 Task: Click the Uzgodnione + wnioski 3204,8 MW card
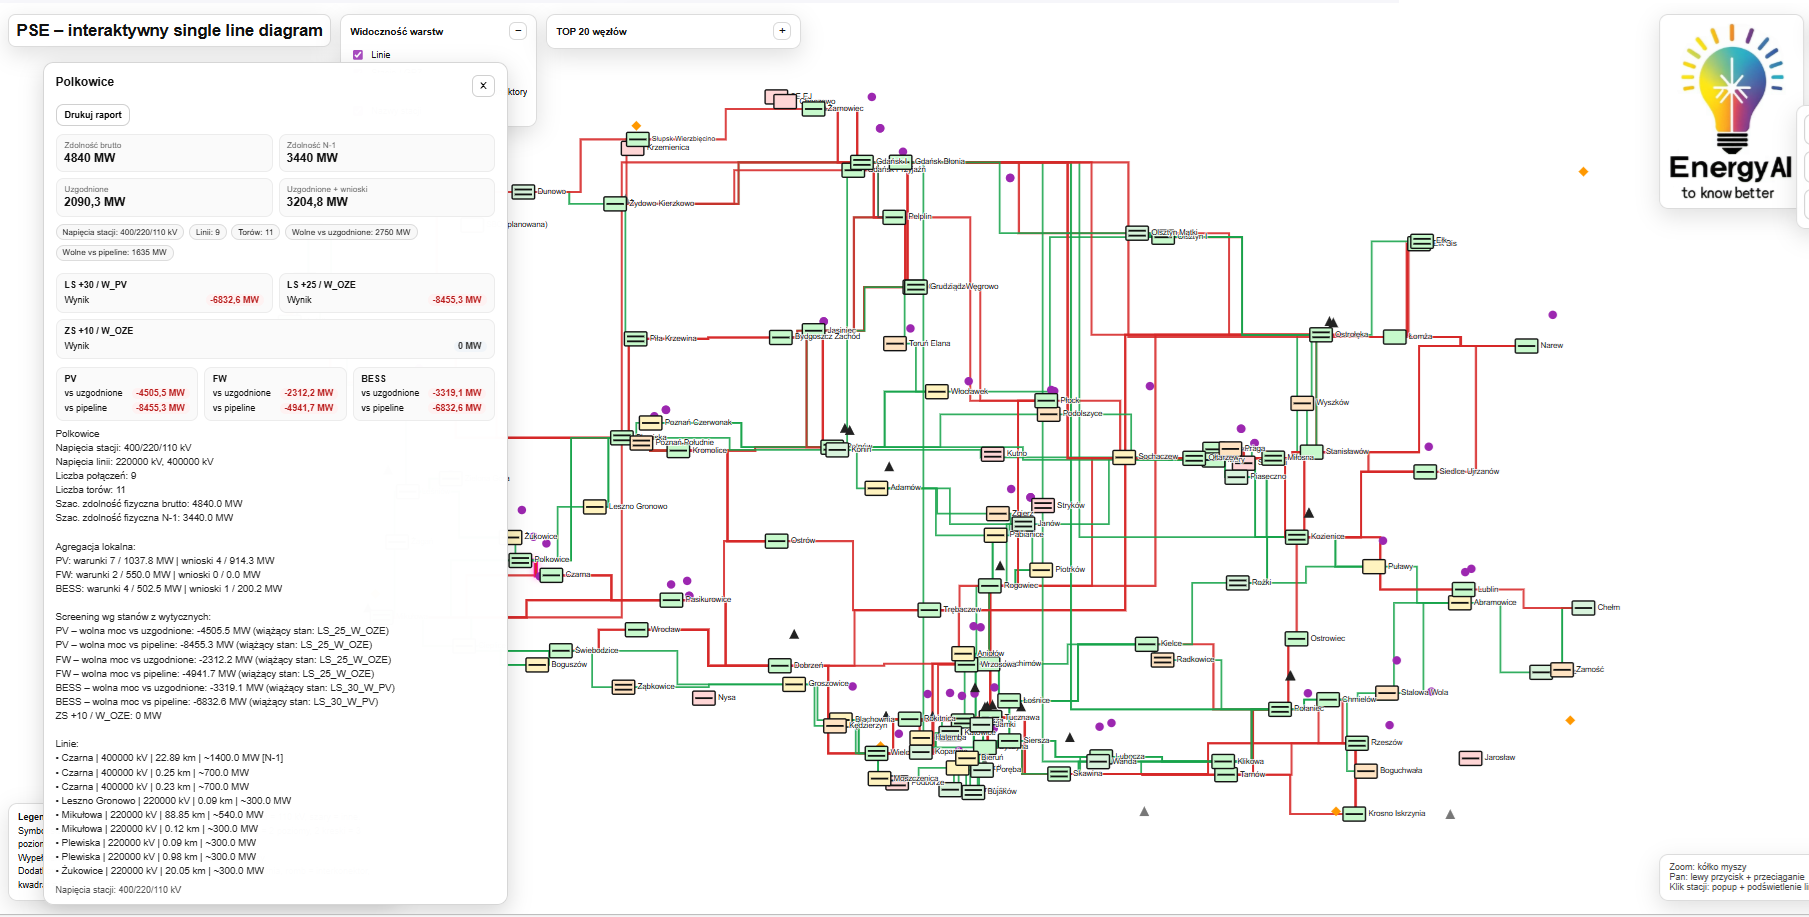click(386, 197)
